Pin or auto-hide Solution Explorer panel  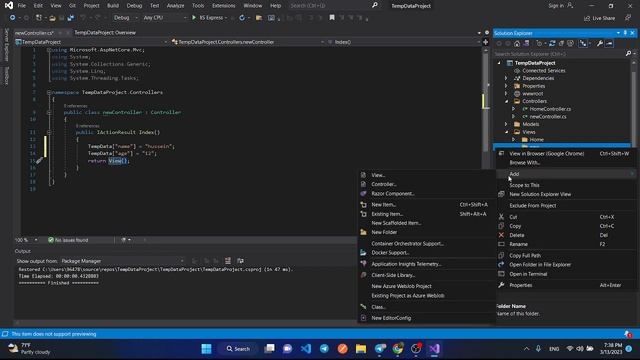pyautogui.click(x=625, y=33)
